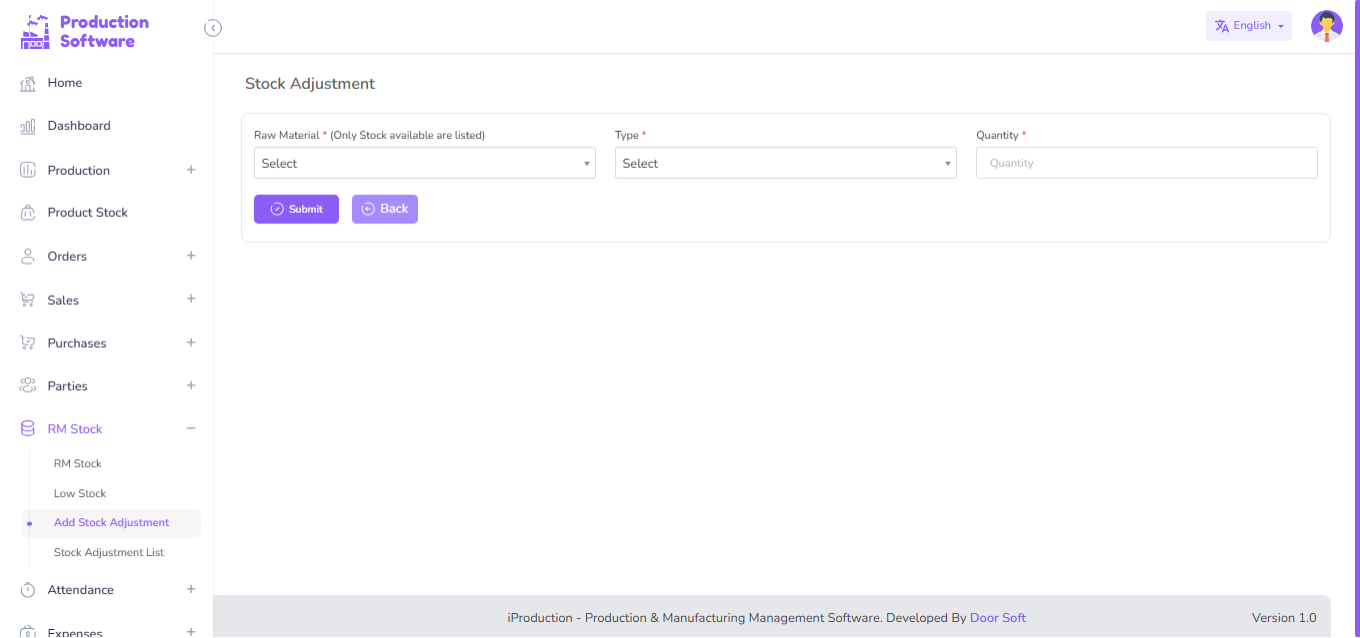Expand the Purchases menu plus sign
1360x638 pixels.
coord(191,343)
